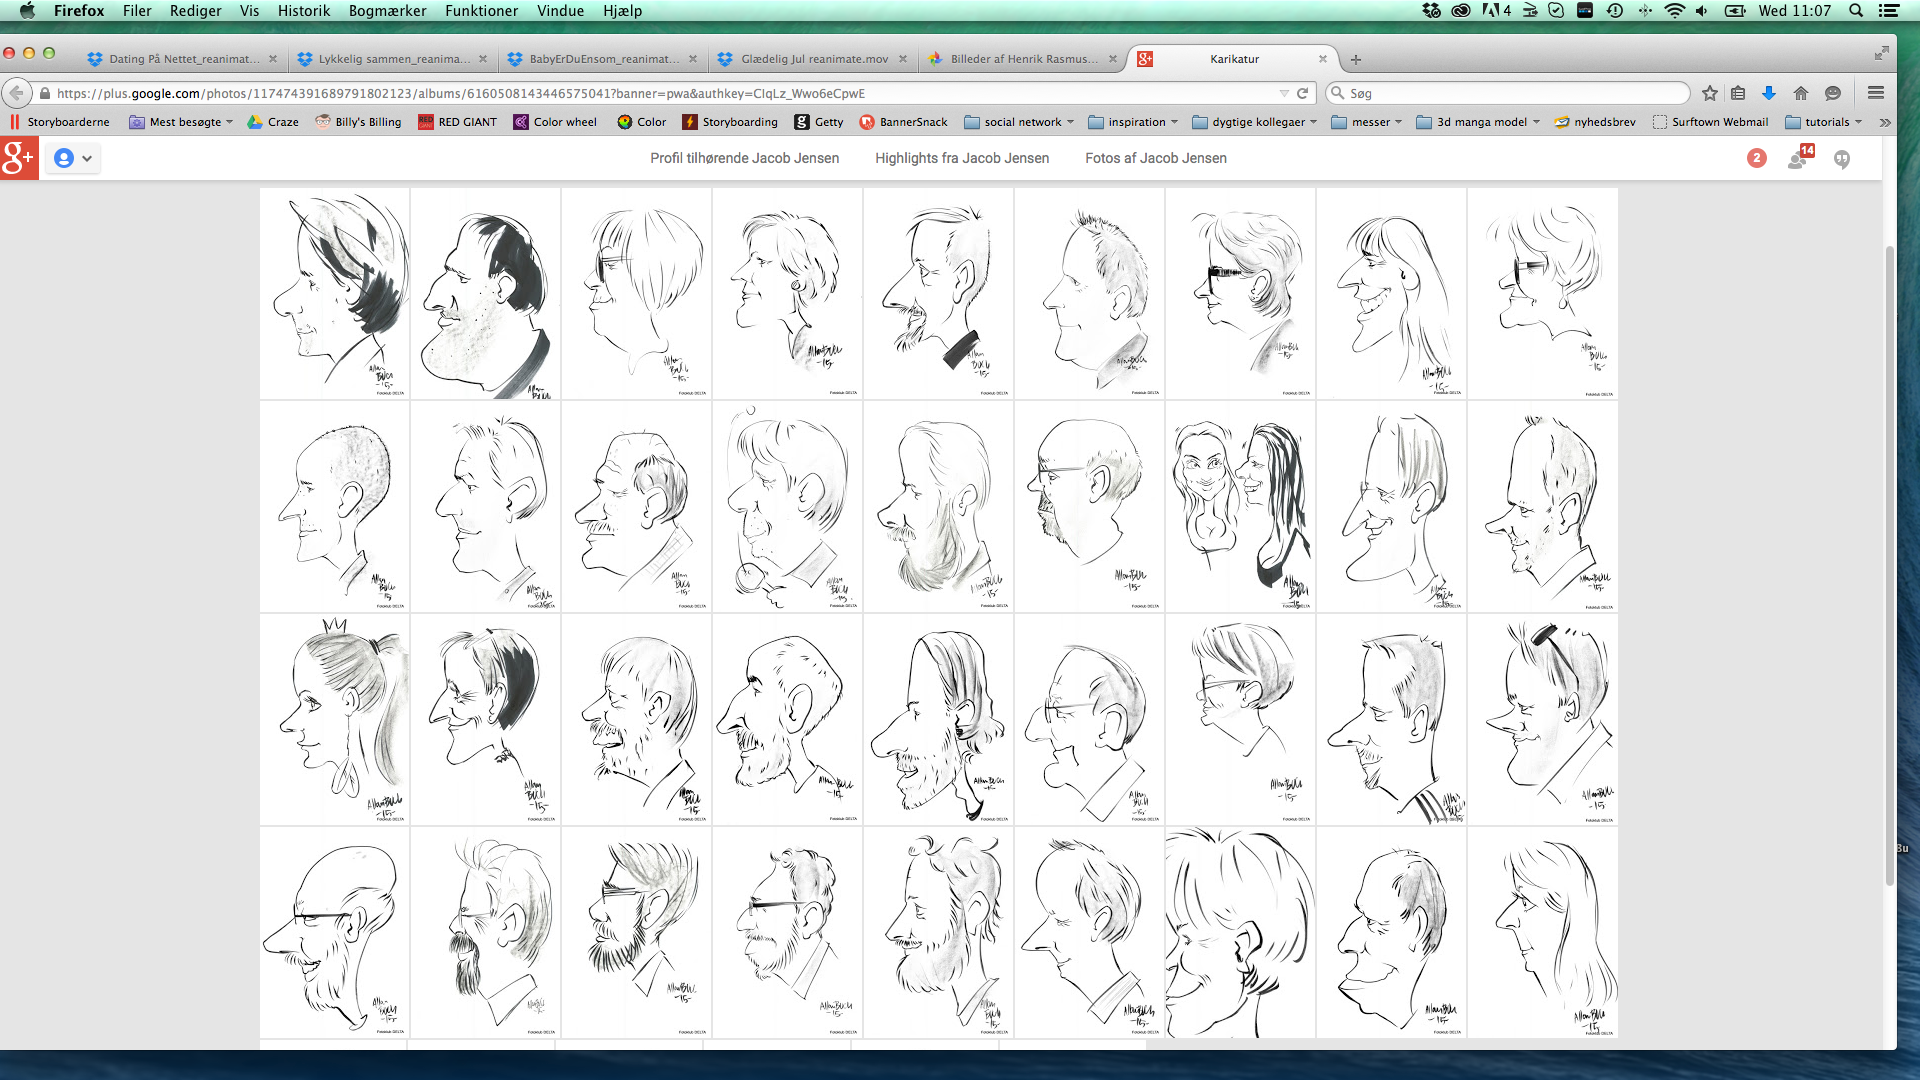Reload the page with refresh icon

tap(1302, 93)
